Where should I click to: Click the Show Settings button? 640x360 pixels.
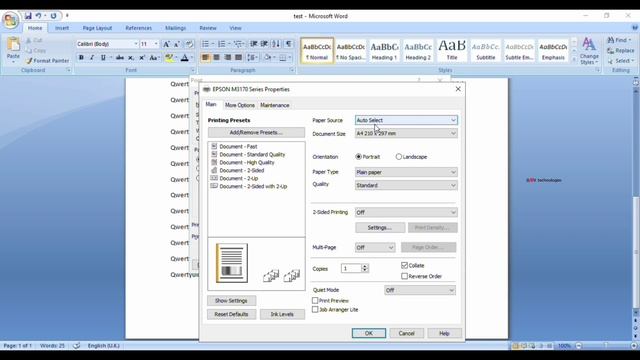pyautogui.click(x=231, y=301)
